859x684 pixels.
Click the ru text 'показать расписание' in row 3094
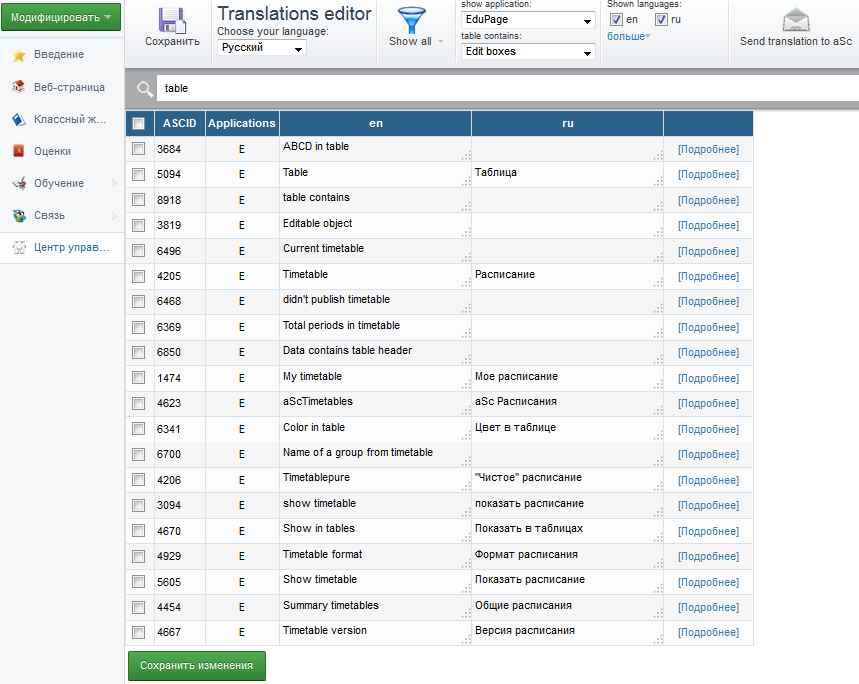(529, 503)
